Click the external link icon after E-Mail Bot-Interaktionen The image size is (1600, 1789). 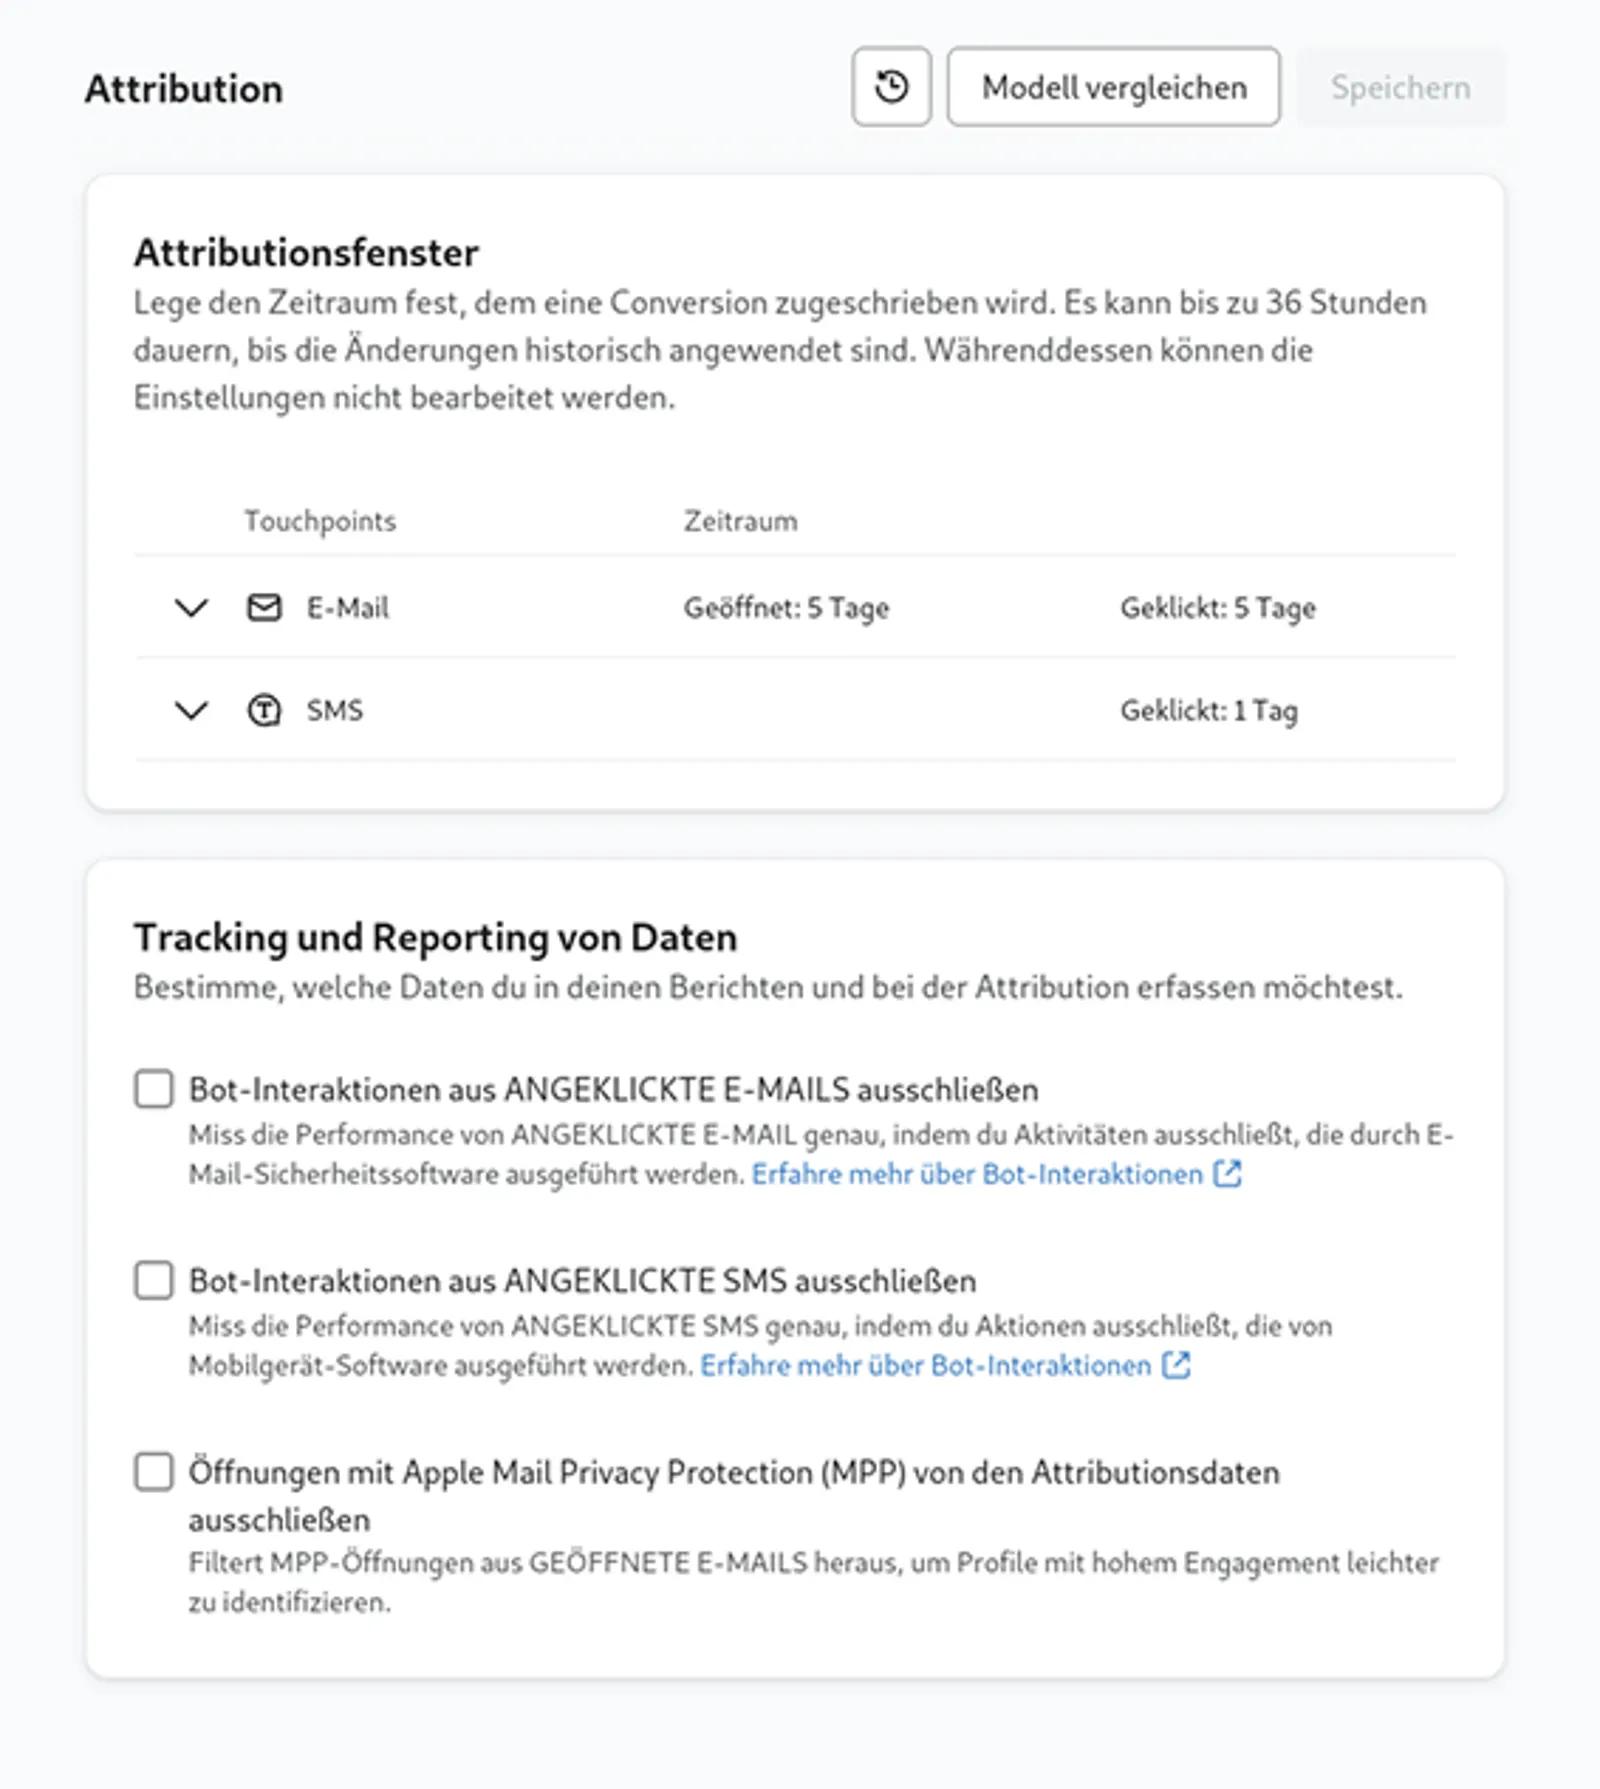pos(1229,1174)
